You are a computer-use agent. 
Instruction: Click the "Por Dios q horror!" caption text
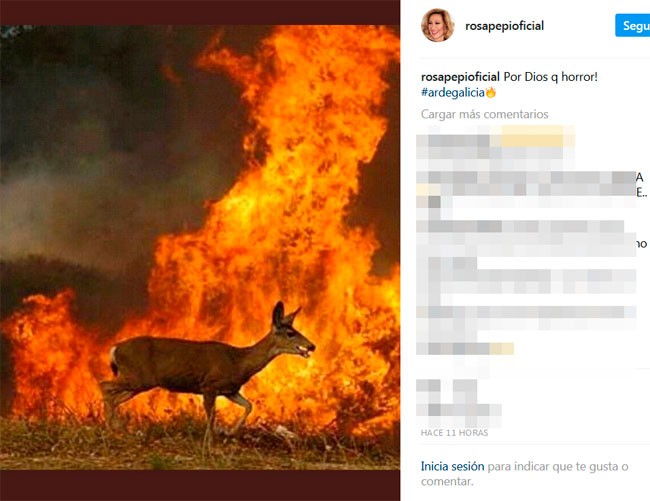[x=551, y=77]
